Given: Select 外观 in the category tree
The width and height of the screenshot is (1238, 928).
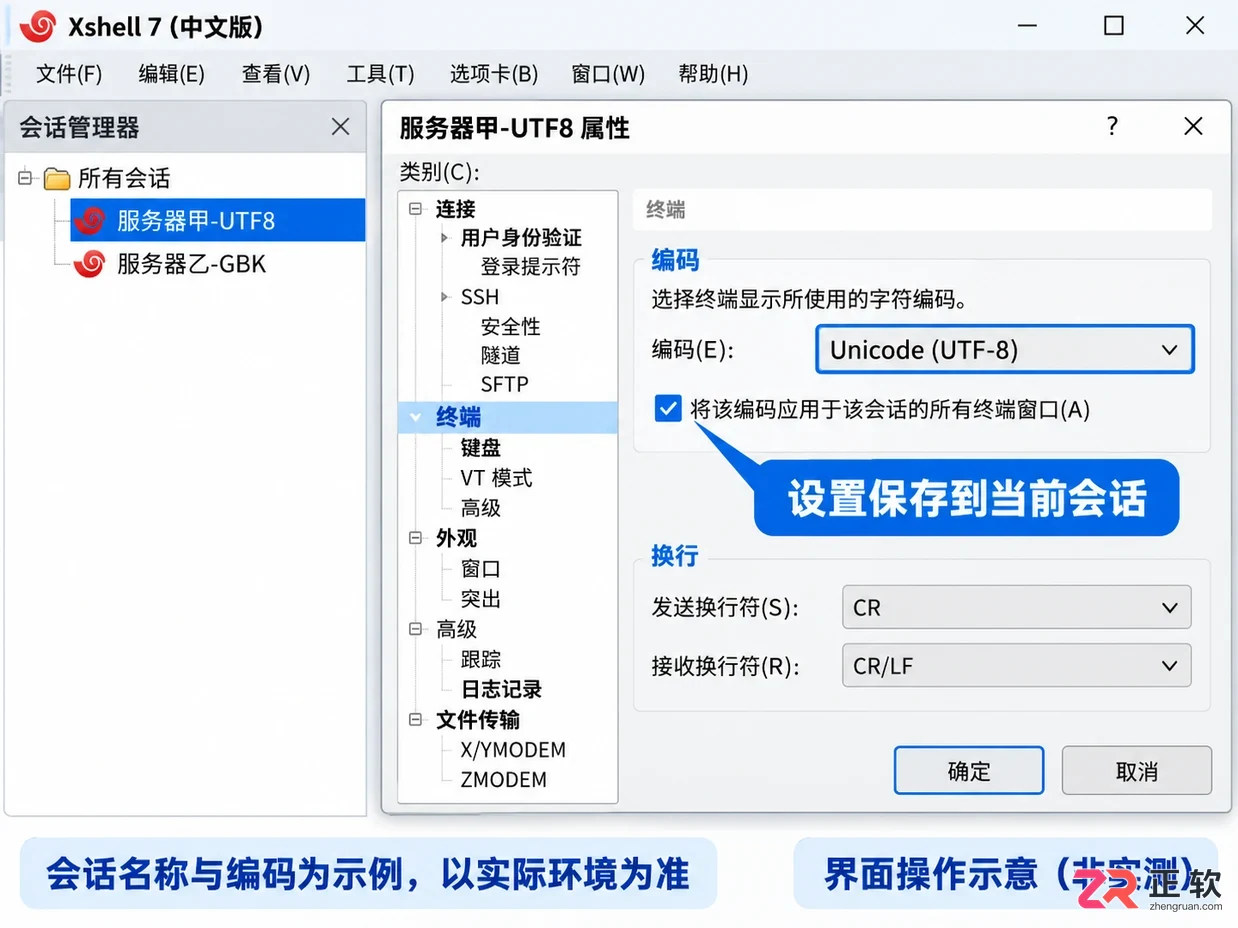Looking at the screenshot, I should (456, 538).
